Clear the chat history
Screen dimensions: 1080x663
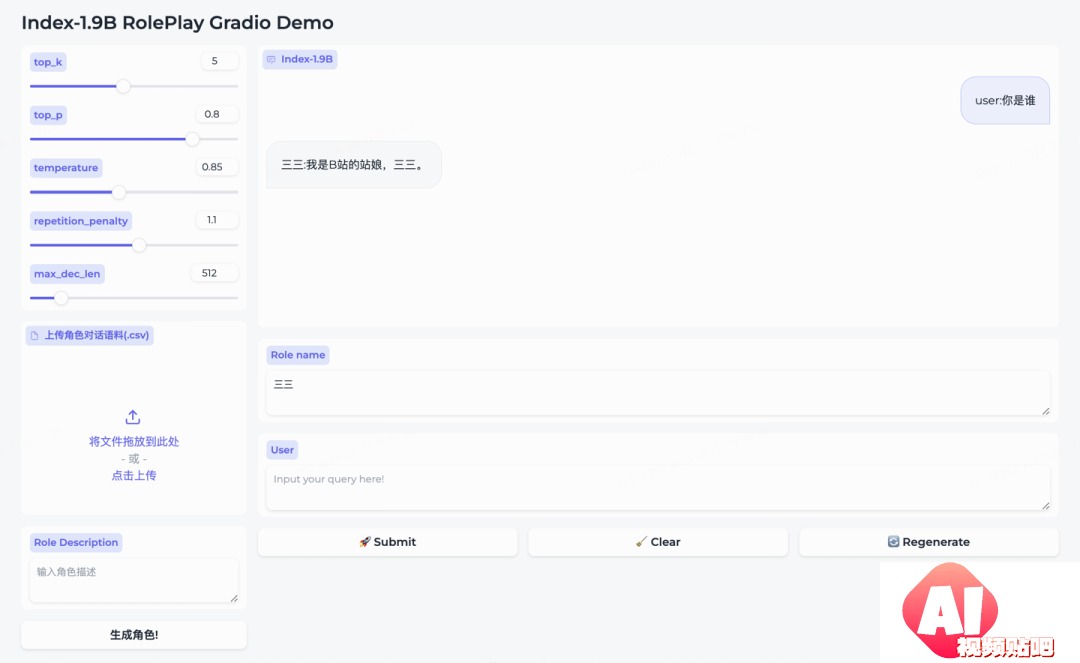pyautogui.click(x=658, y=542)
